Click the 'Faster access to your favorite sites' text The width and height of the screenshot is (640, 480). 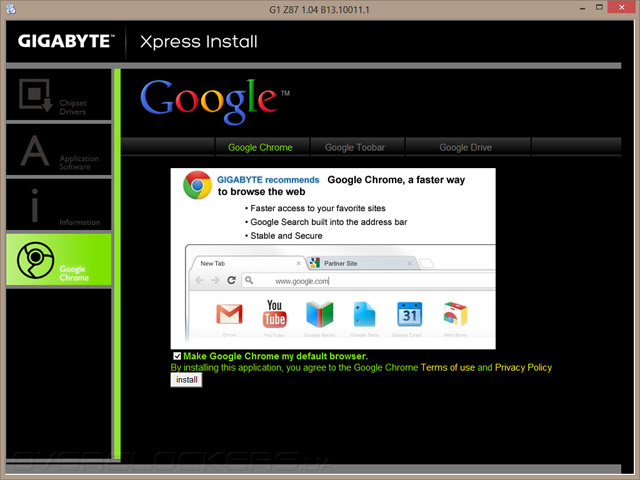point(318,208)
